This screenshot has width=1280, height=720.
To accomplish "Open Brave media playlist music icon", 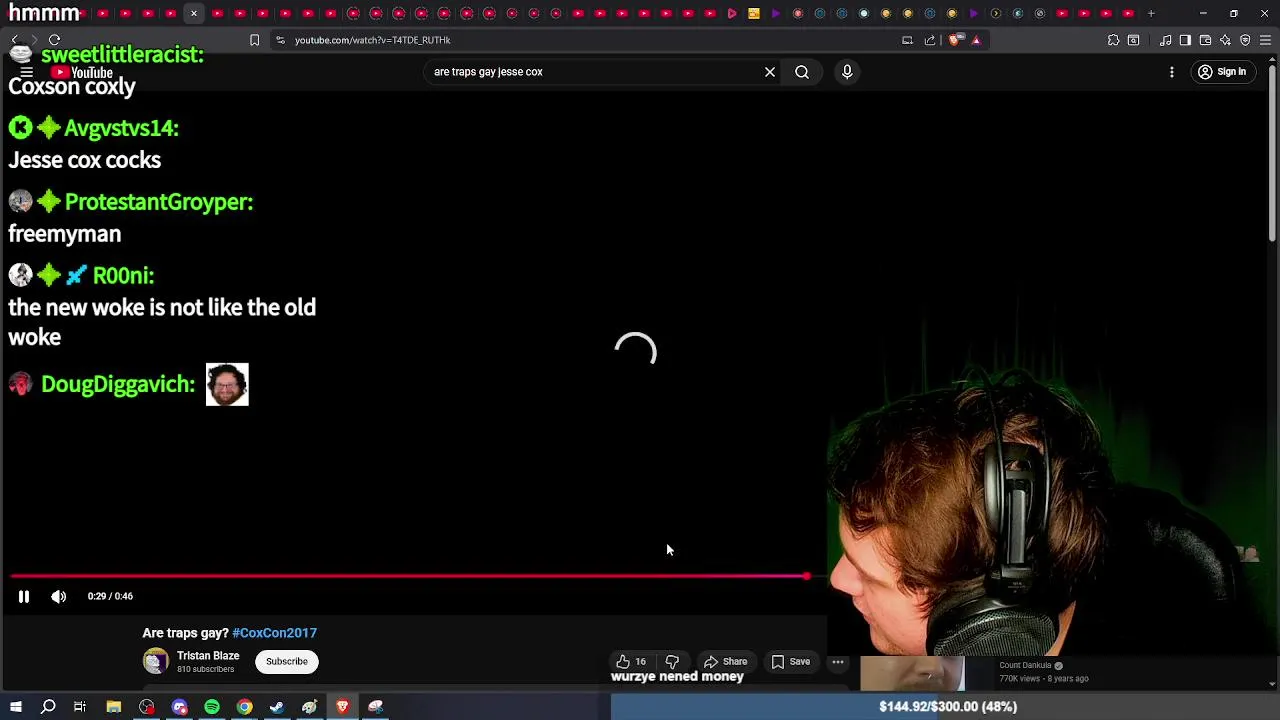I will click(1165, 40).
